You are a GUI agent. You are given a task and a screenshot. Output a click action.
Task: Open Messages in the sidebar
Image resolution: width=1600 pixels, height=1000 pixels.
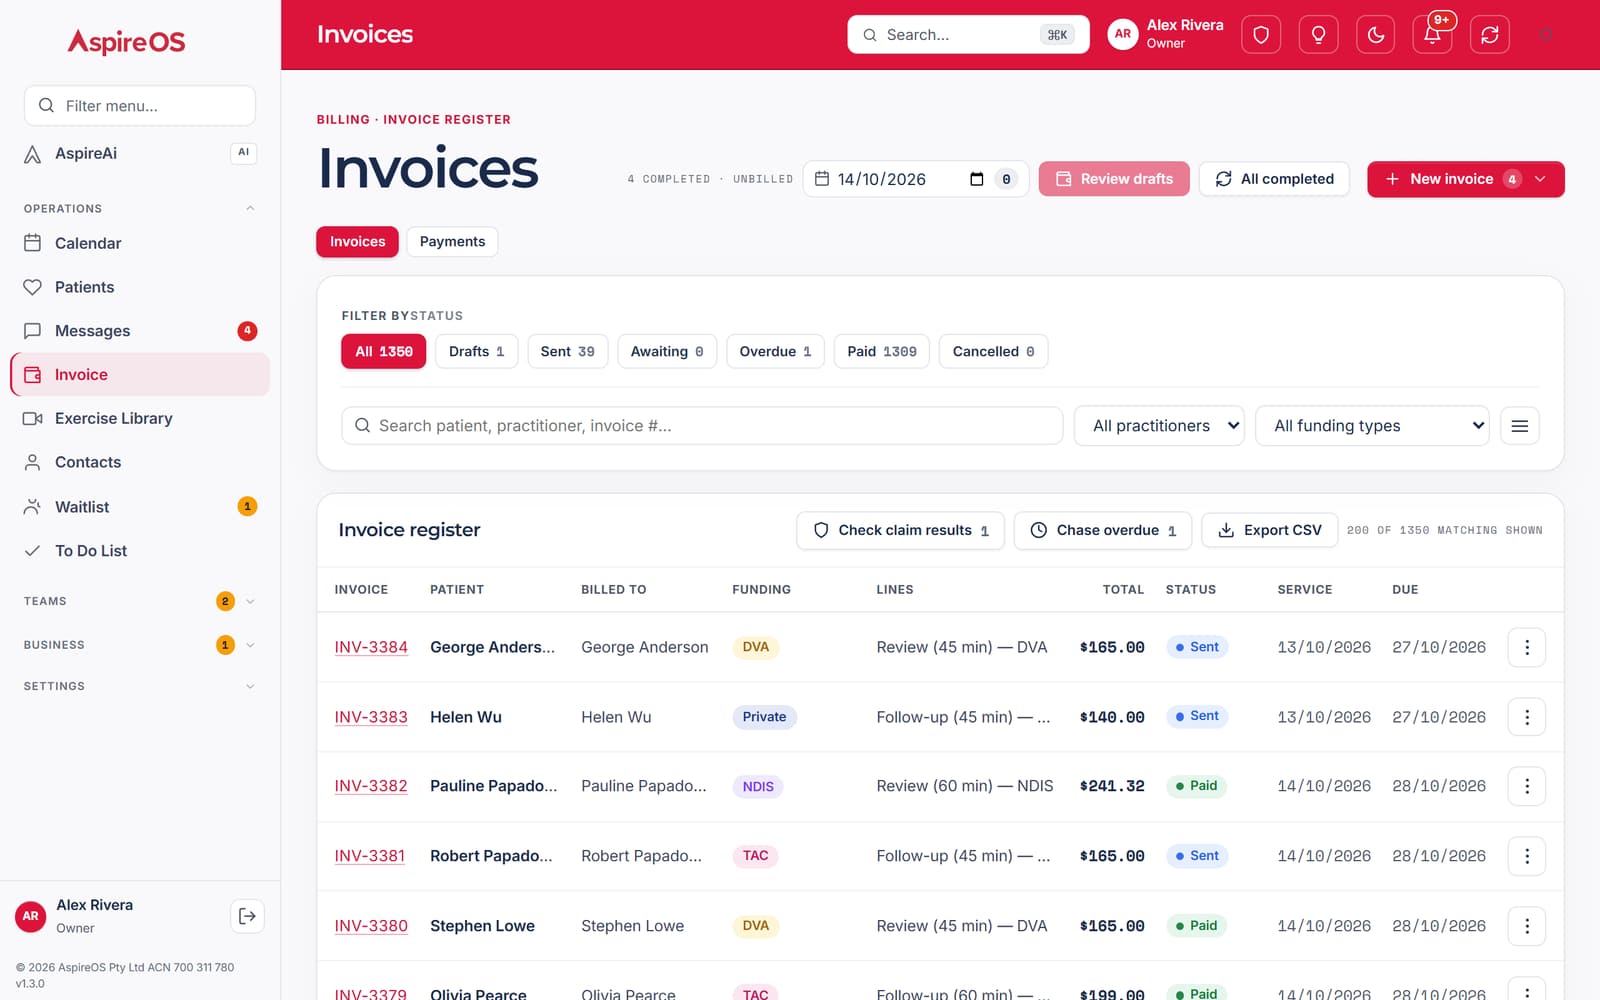coord(140,331)
